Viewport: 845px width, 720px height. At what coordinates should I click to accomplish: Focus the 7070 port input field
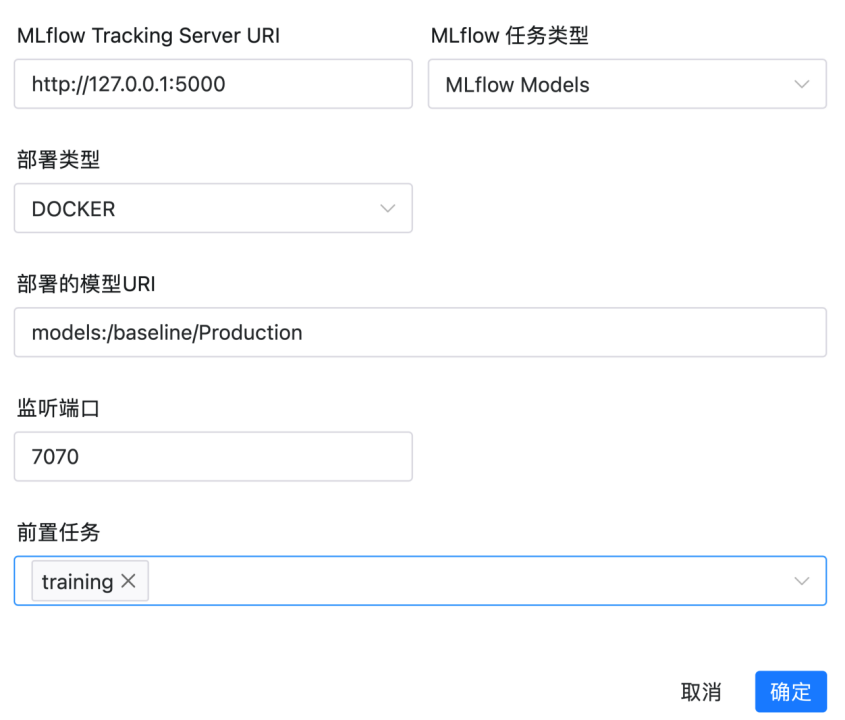pyautogui.click(x=213, y=457)
